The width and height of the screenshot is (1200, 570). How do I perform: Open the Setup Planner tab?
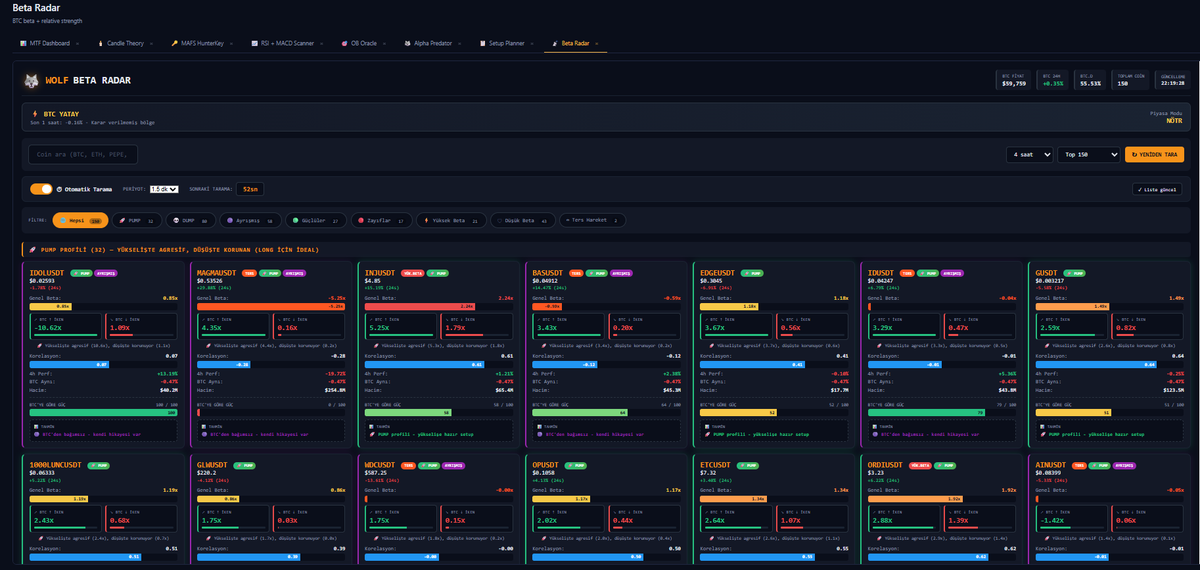pos(506,44)
